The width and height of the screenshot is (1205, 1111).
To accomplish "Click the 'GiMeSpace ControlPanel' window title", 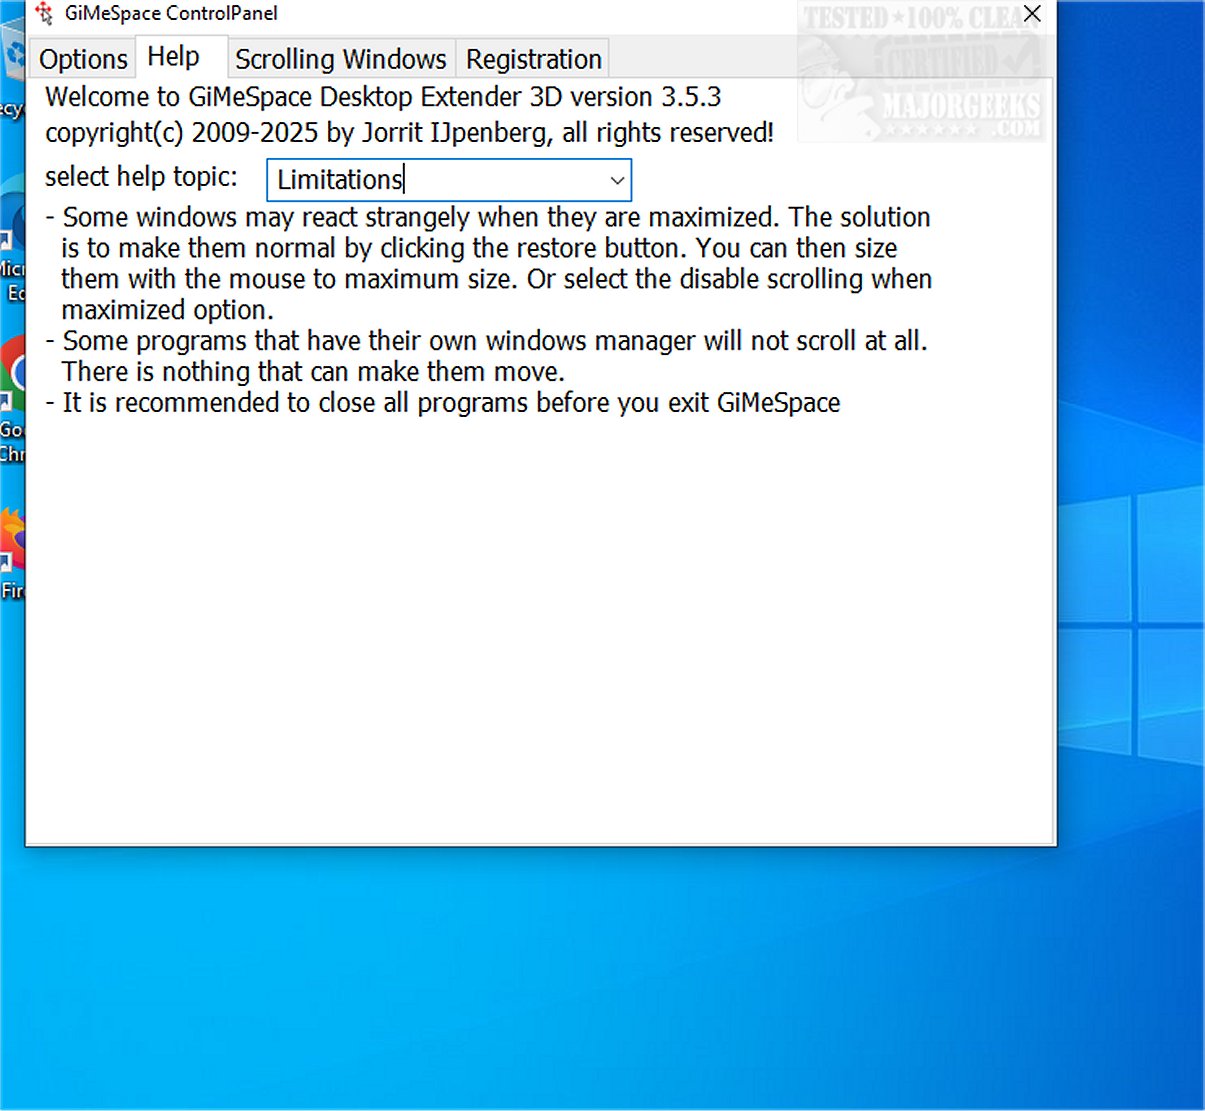I will pos(171,13).
